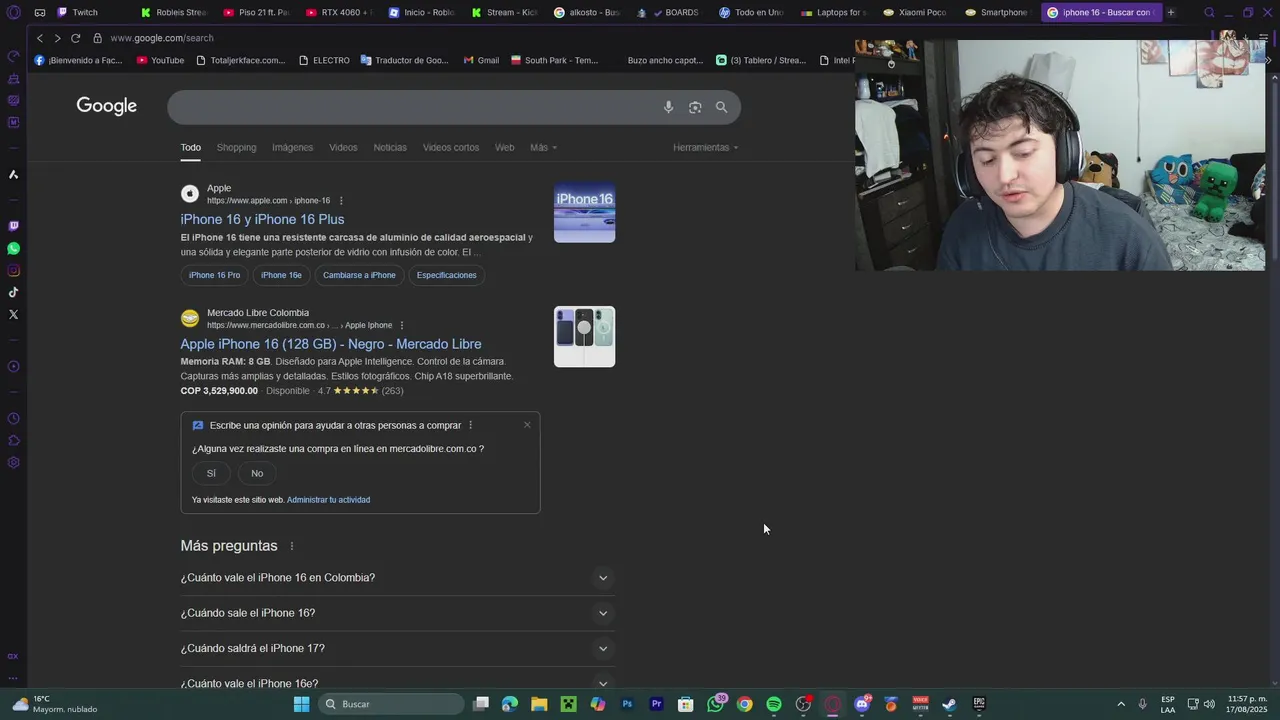Open the iPhone 16 Apple result thumbnail
The width and height of the screenshot is (1280, 720).
click(584, 212)
